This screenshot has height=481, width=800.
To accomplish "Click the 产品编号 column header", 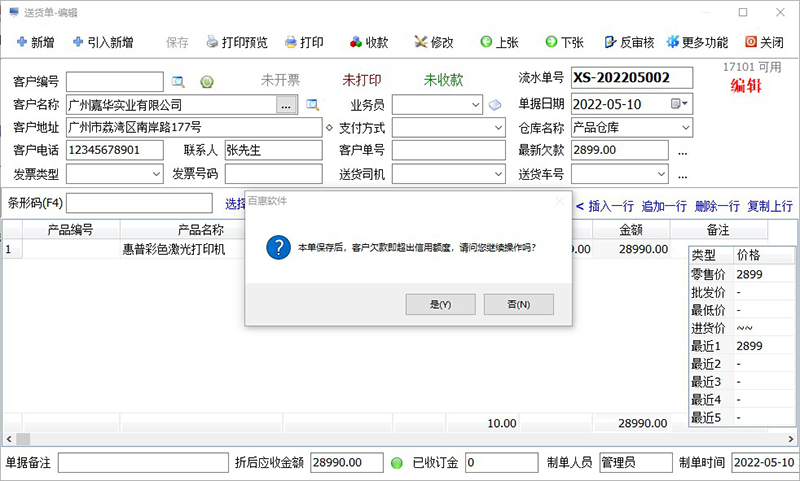I will pyautogui.click(x=70, y=230).
